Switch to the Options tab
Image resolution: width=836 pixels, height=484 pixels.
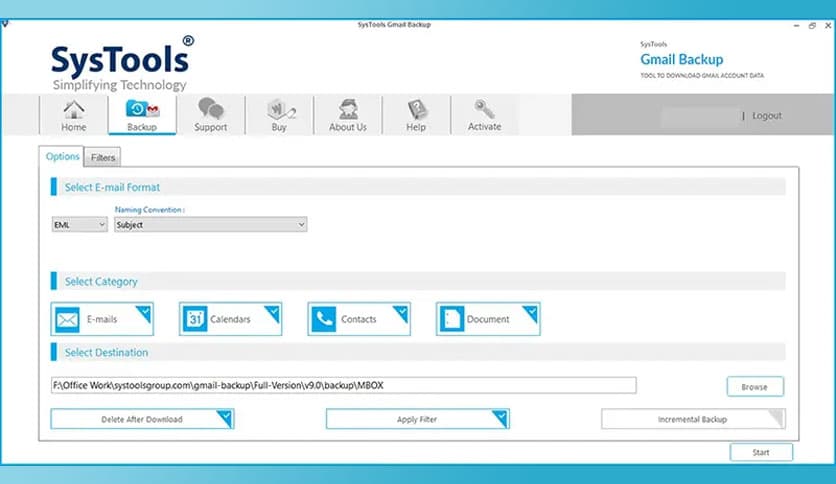coord(62,156)
